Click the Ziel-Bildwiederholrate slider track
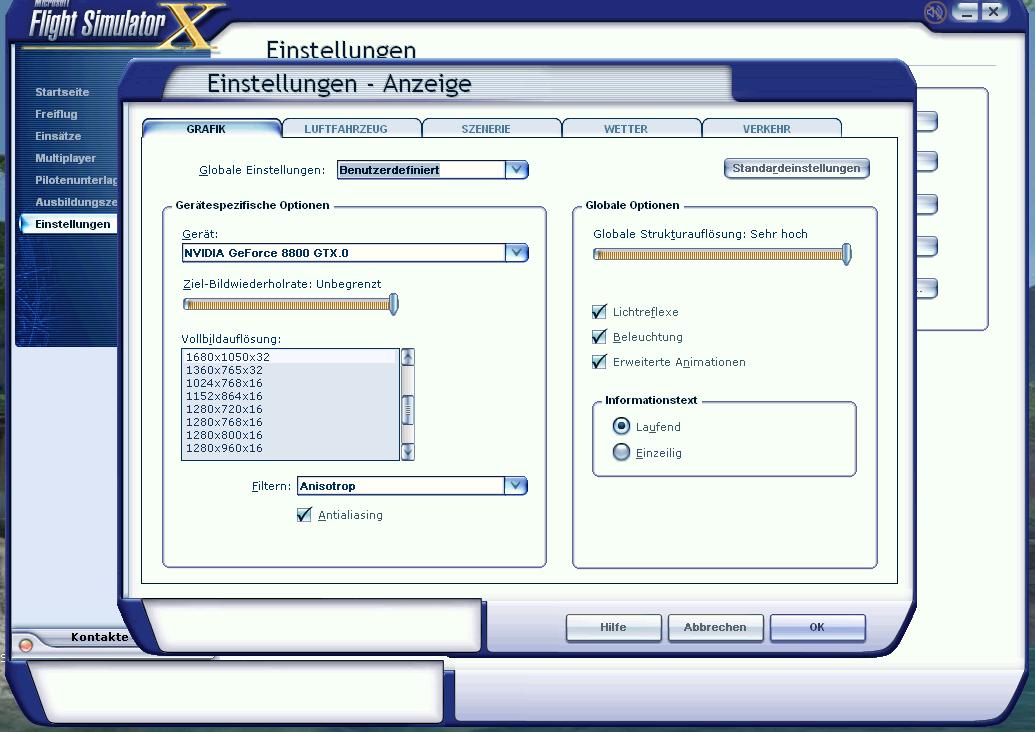 pos(287,304)
